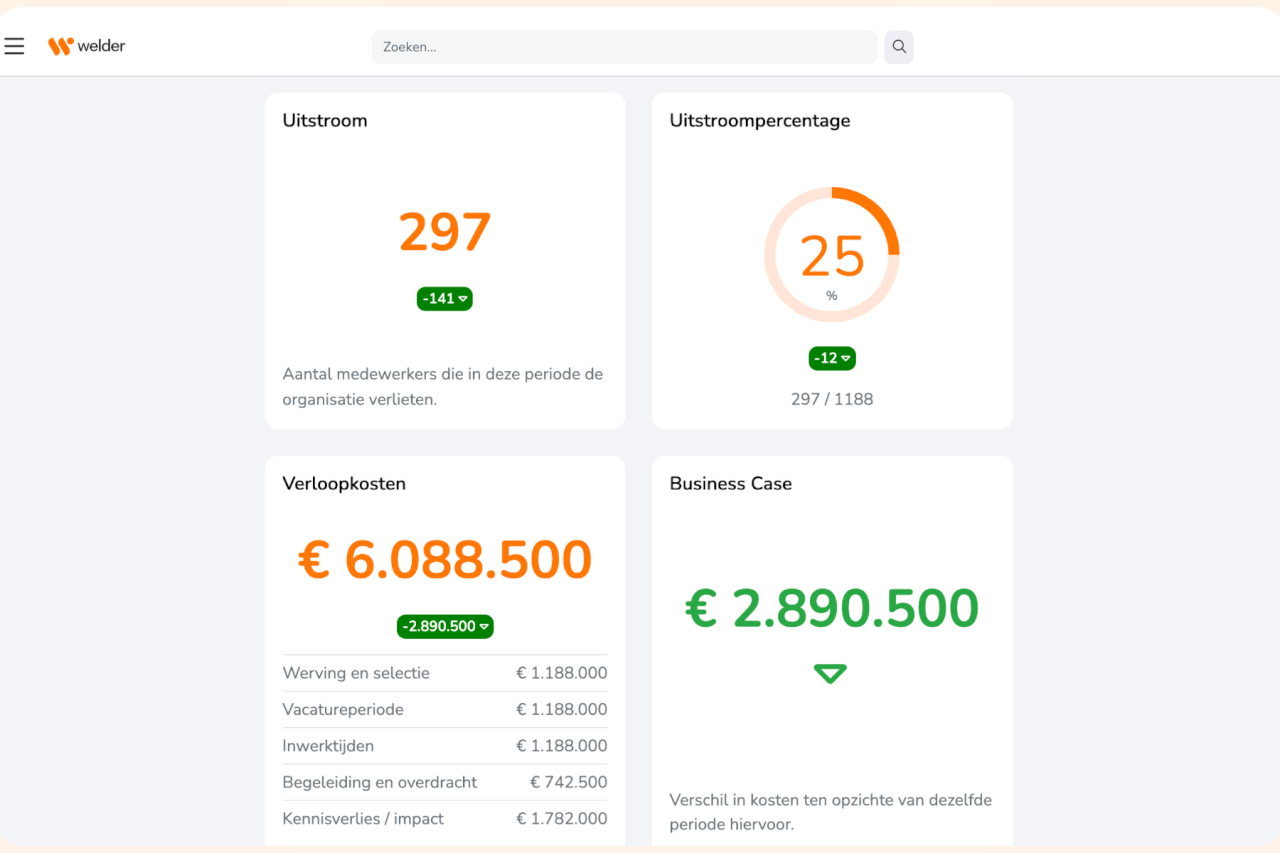The height and width of the screenshot is (853, 1280).
Task: Select the Begeleiding en overdracht row
Action: click(x=445, y=782)
